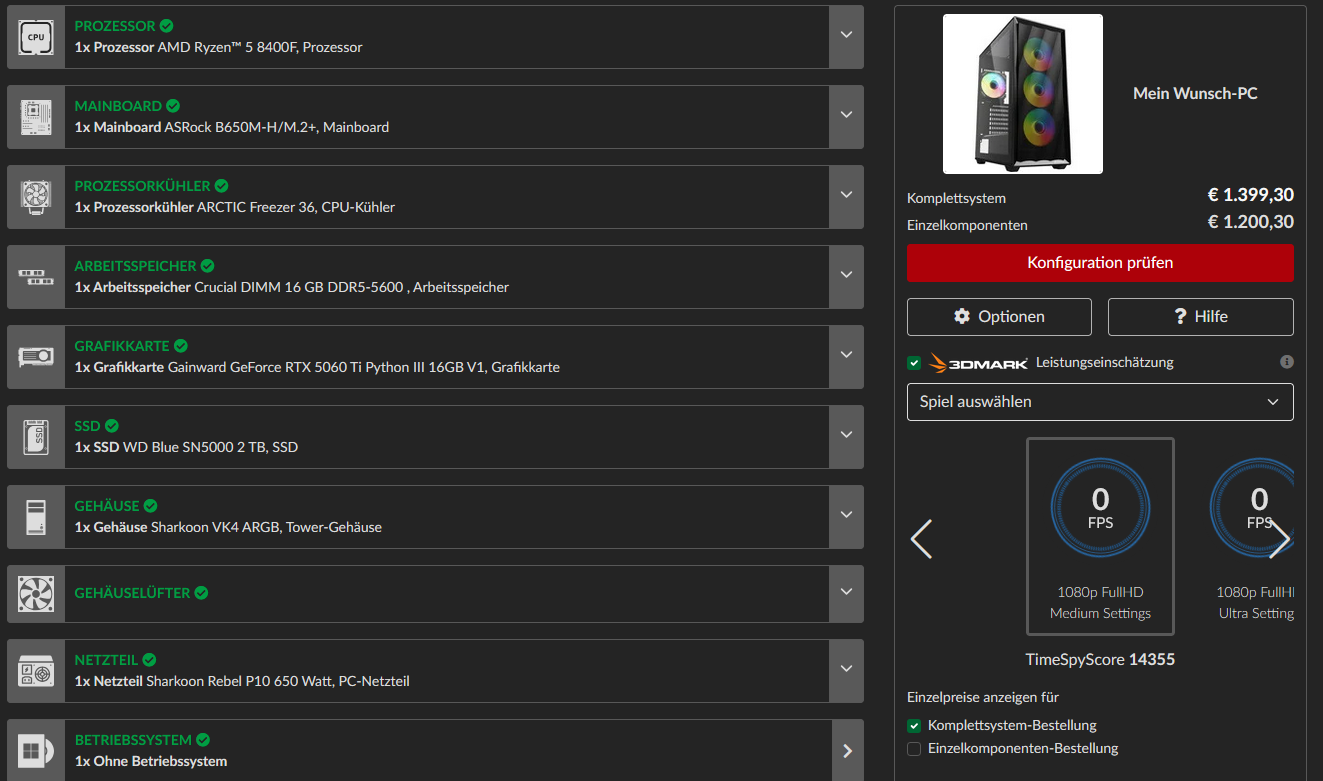
Task: Select the 1080p FullHD Medium Settings card
Action: (1100, 537)
